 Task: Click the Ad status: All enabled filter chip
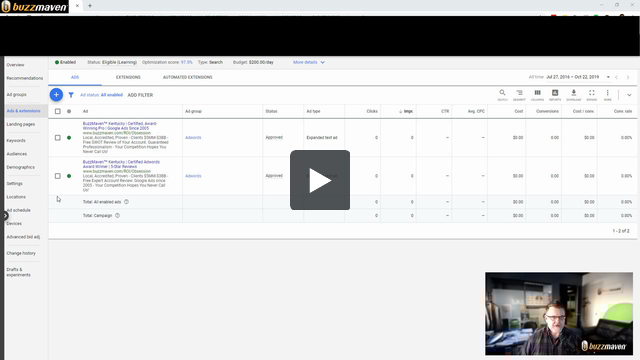[101, 95]
